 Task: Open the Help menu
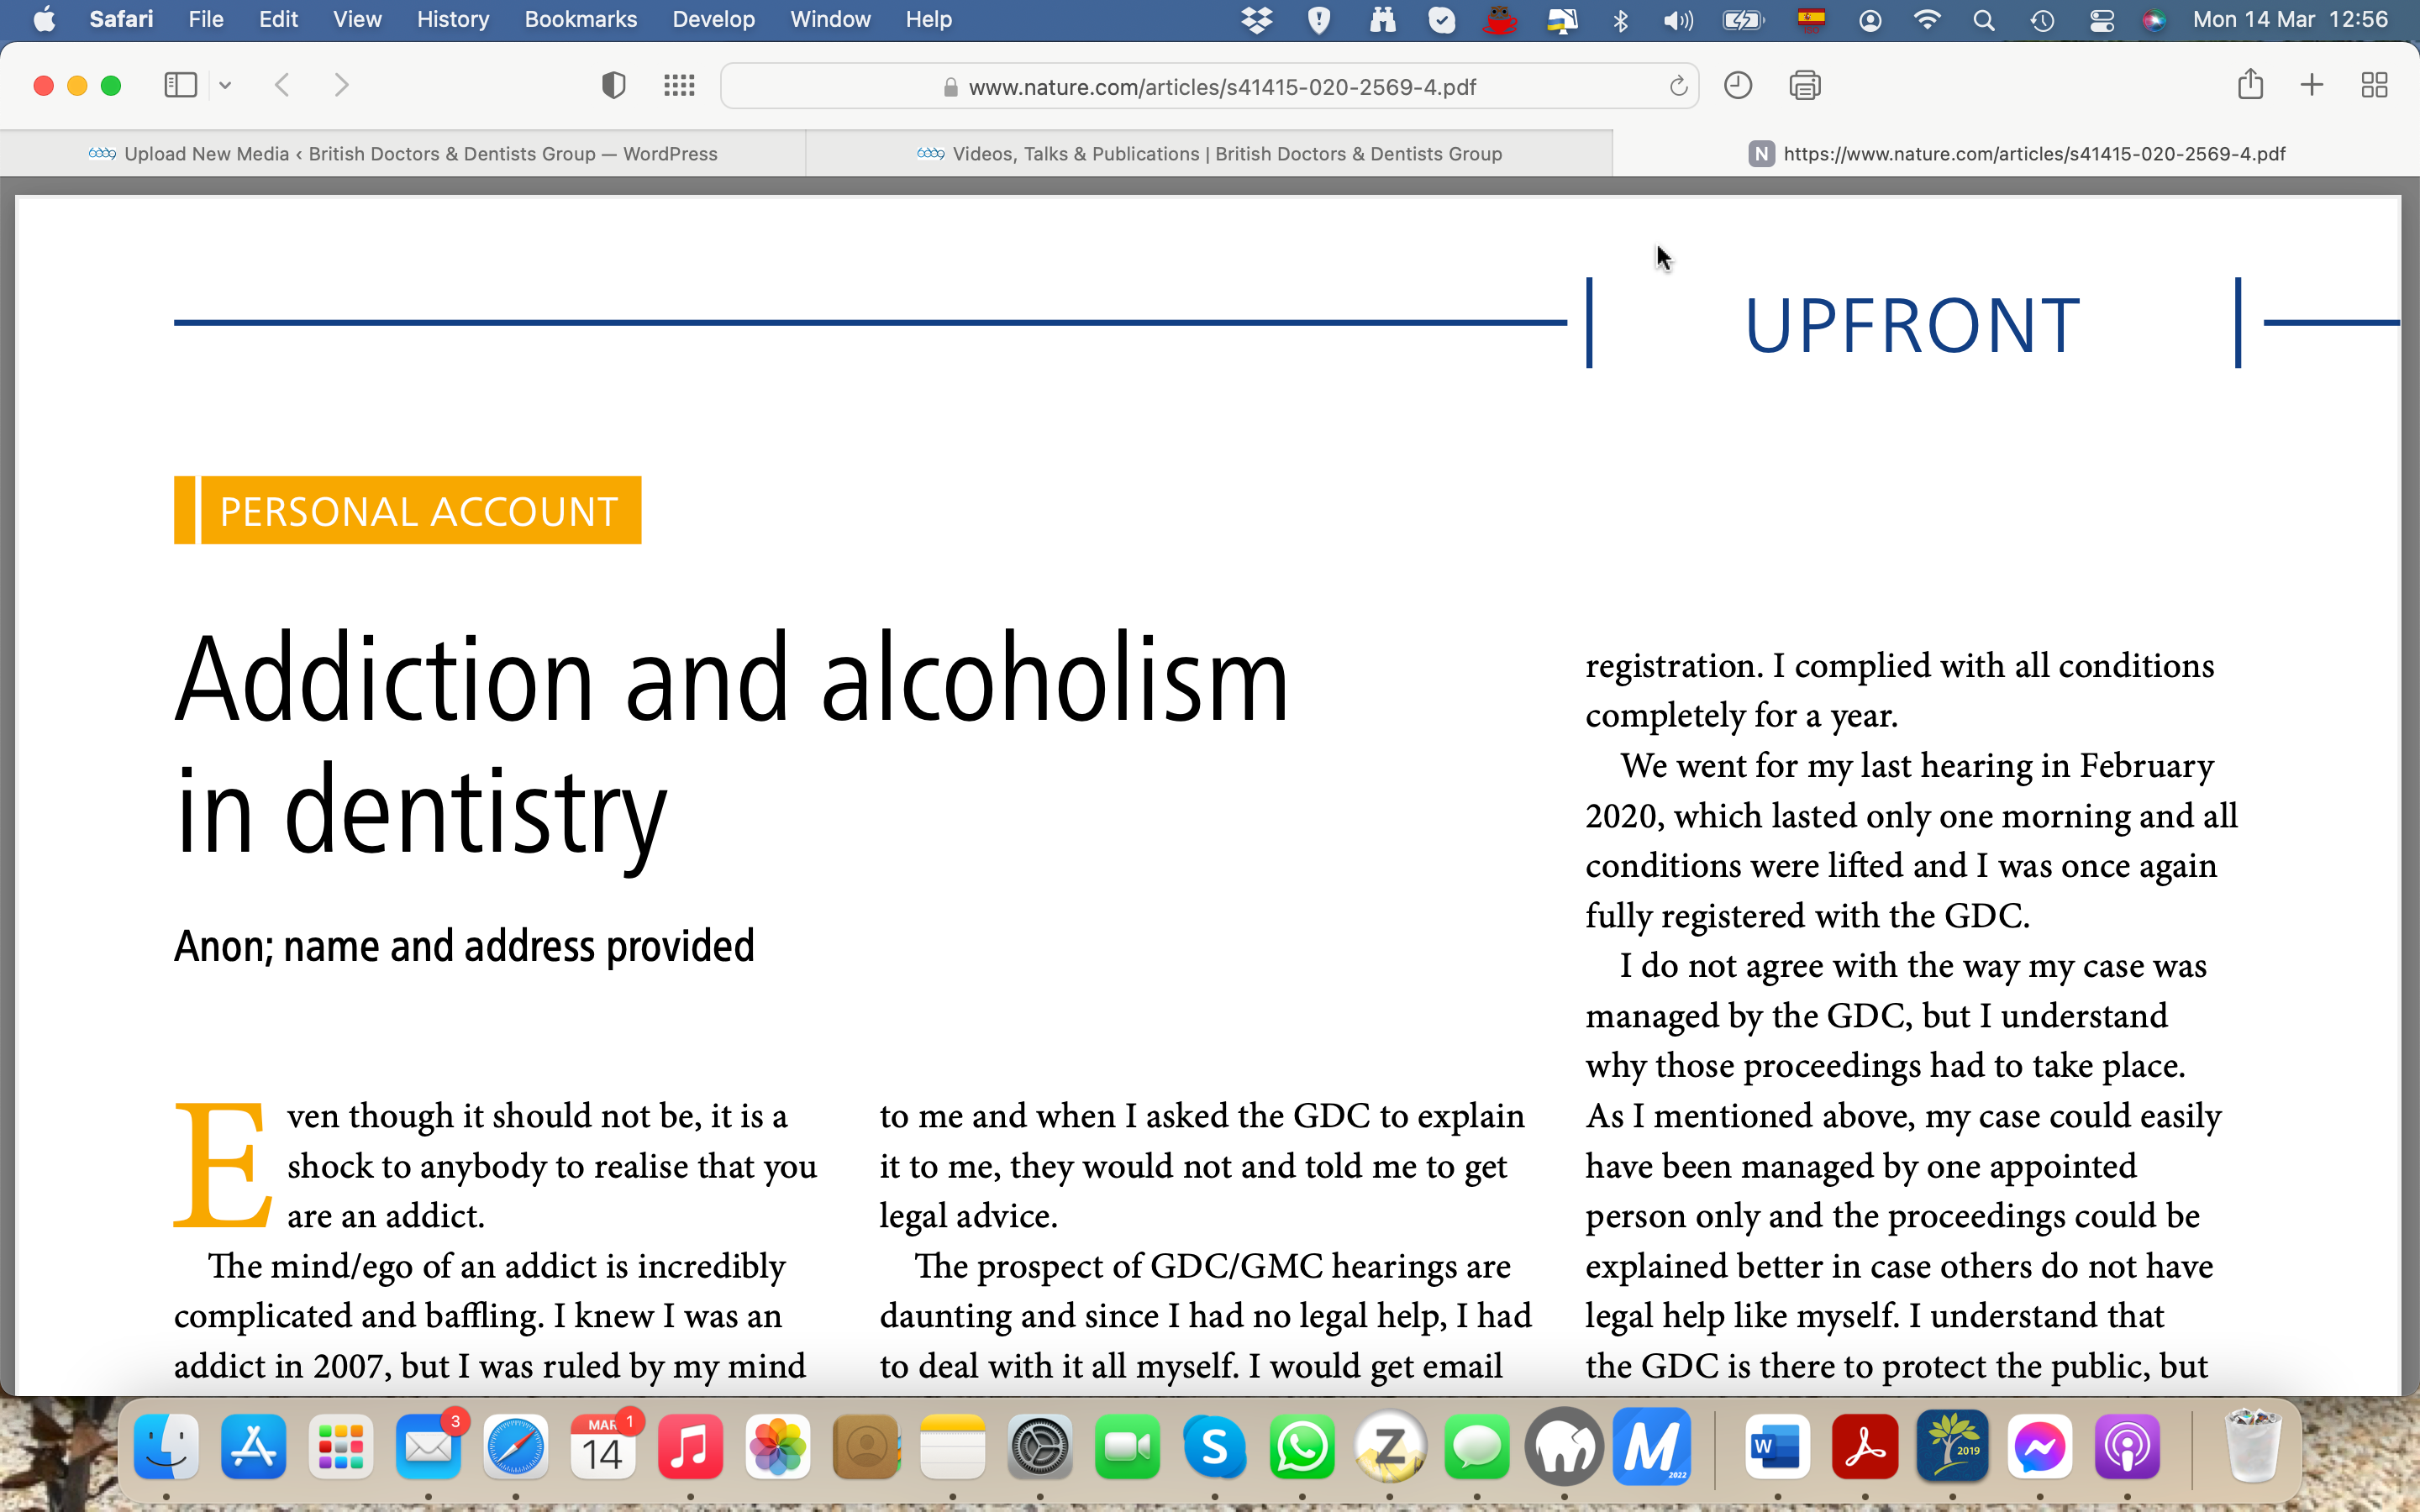[928, 19]
